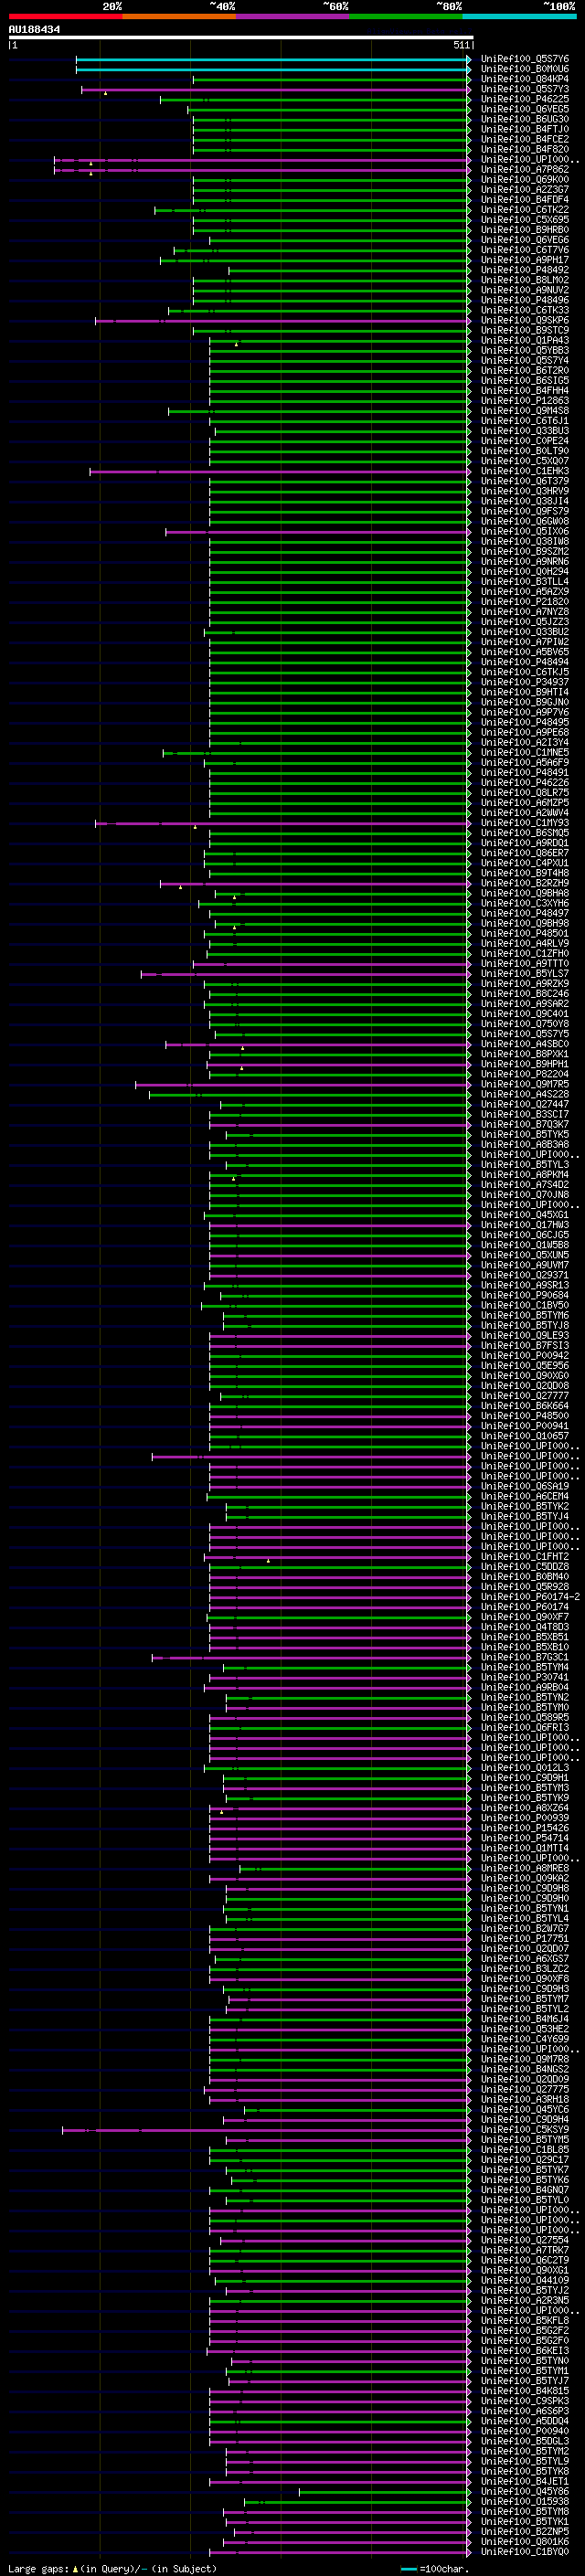Screen dimensions: 585x2576
Task: Click hit label UniRef100_C1BV50
Action: pos(525,1305)
